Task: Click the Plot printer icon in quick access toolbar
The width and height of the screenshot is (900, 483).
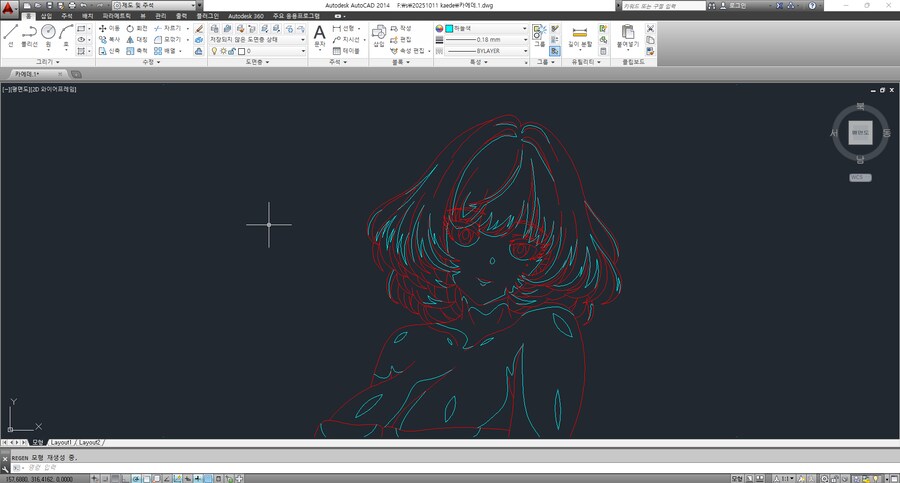Action: tap(72, 5)
